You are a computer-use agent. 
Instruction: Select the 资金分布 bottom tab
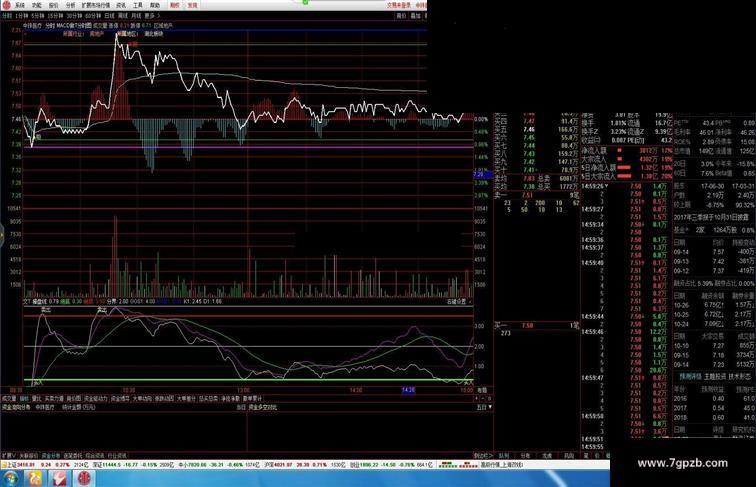coord(51,455)
